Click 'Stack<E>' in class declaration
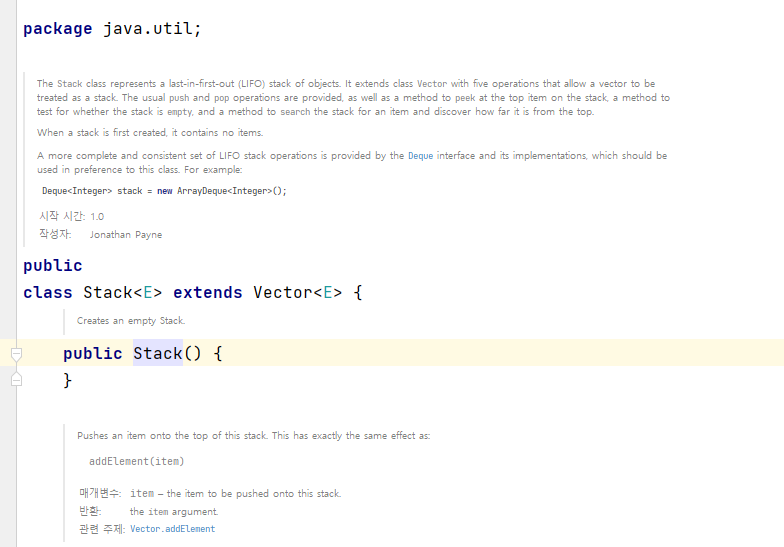The width and height of the screenshot is (784, 547). (122, 292)
